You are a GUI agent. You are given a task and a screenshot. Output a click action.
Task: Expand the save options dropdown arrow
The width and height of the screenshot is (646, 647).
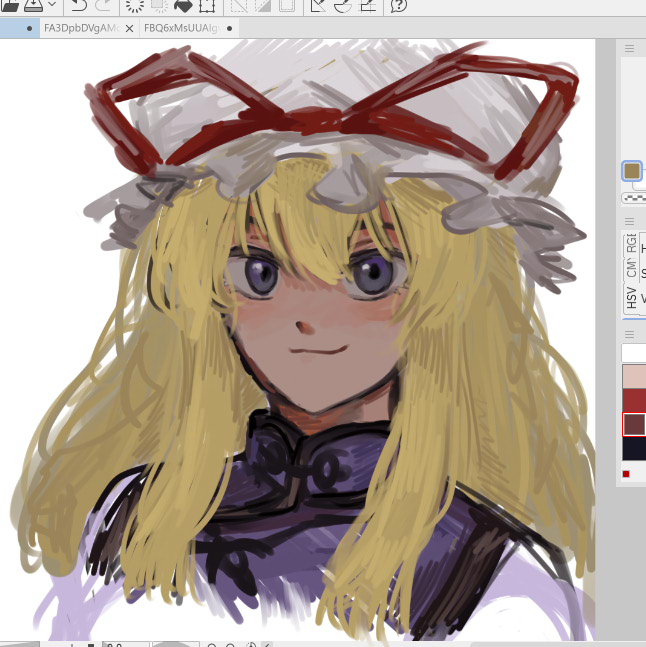point(52,4)
